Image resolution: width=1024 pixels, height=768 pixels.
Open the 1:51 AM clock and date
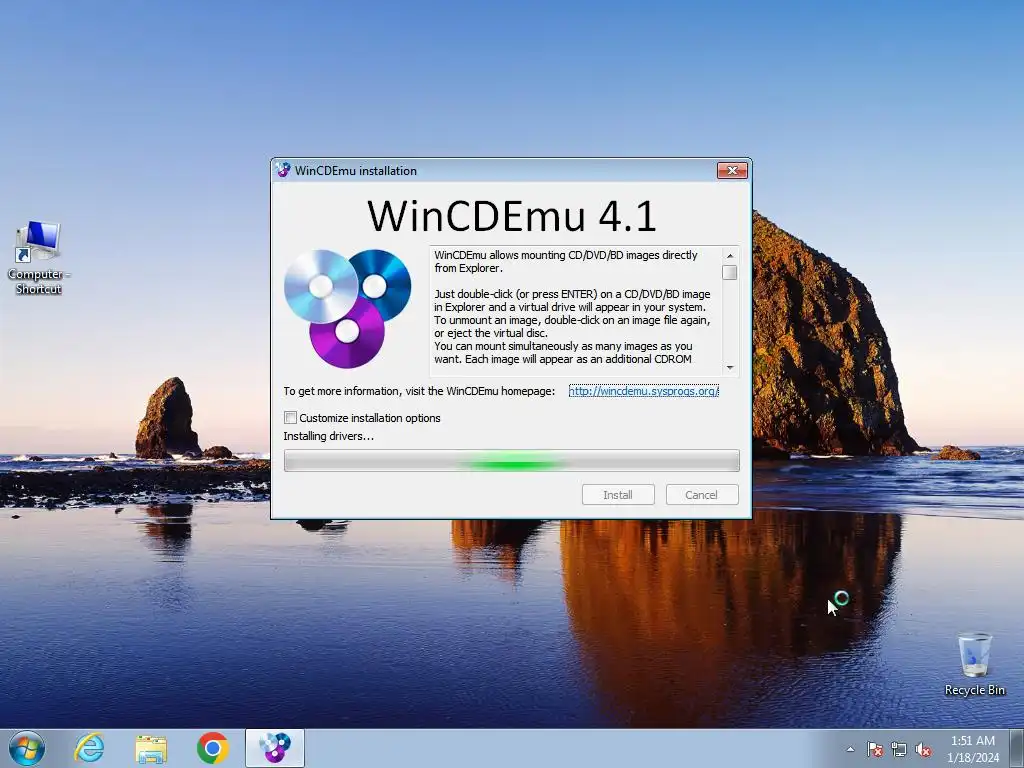pyautogui.click(x=973, y=749)
